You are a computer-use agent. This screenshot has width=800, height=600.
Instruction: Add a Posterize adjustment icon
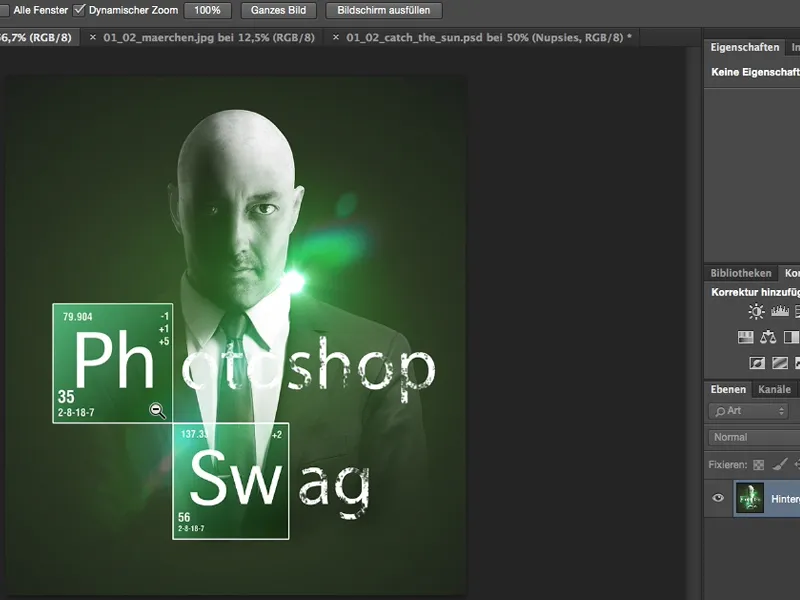point(780,363)
